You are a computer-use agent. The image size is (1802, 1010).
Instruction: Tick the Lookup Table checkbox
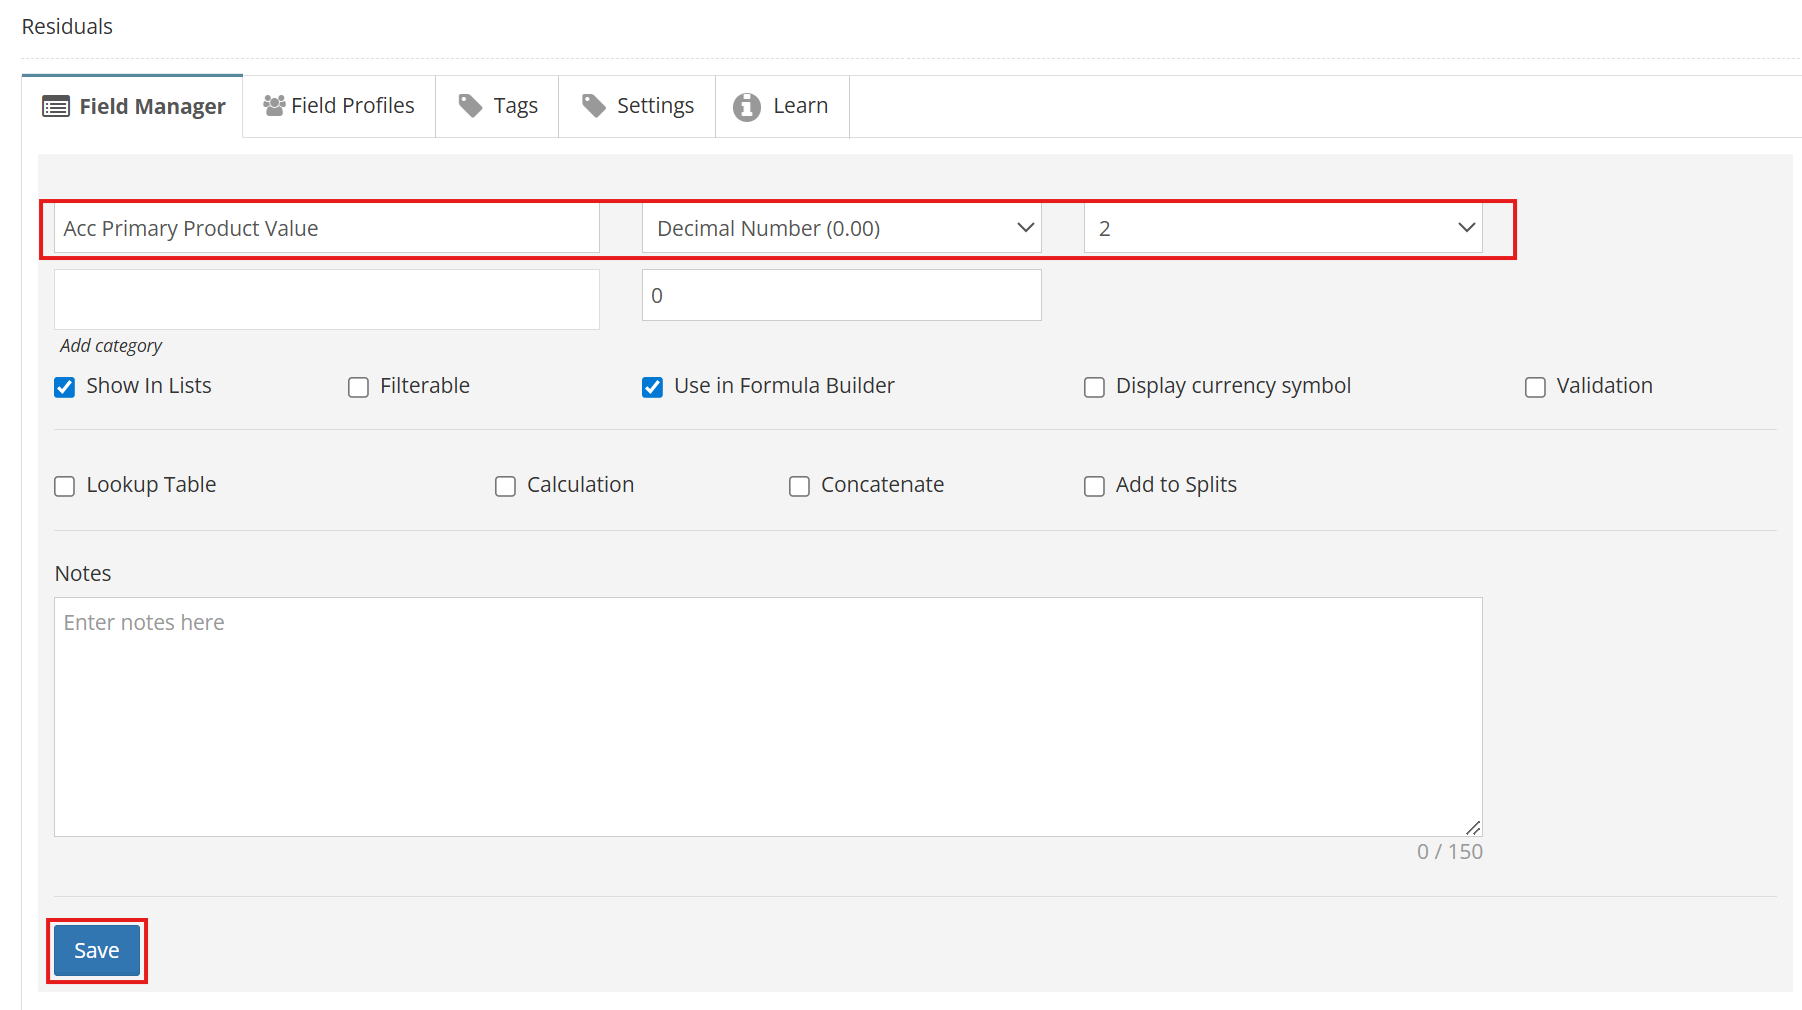(65, 486)
